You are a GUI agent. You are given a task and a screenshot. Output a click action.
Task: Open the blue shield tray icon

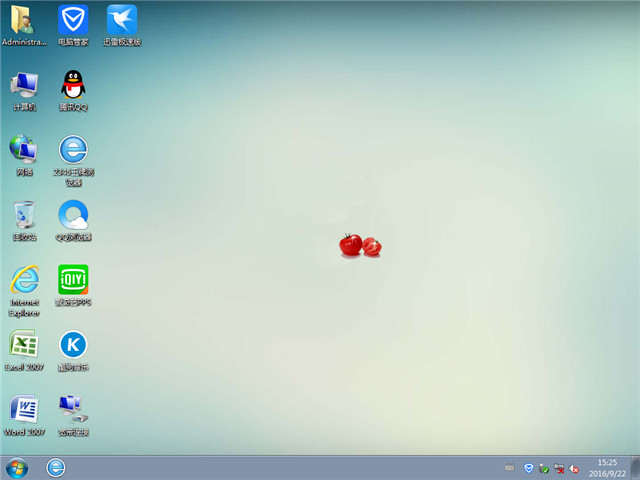point(529,468)
